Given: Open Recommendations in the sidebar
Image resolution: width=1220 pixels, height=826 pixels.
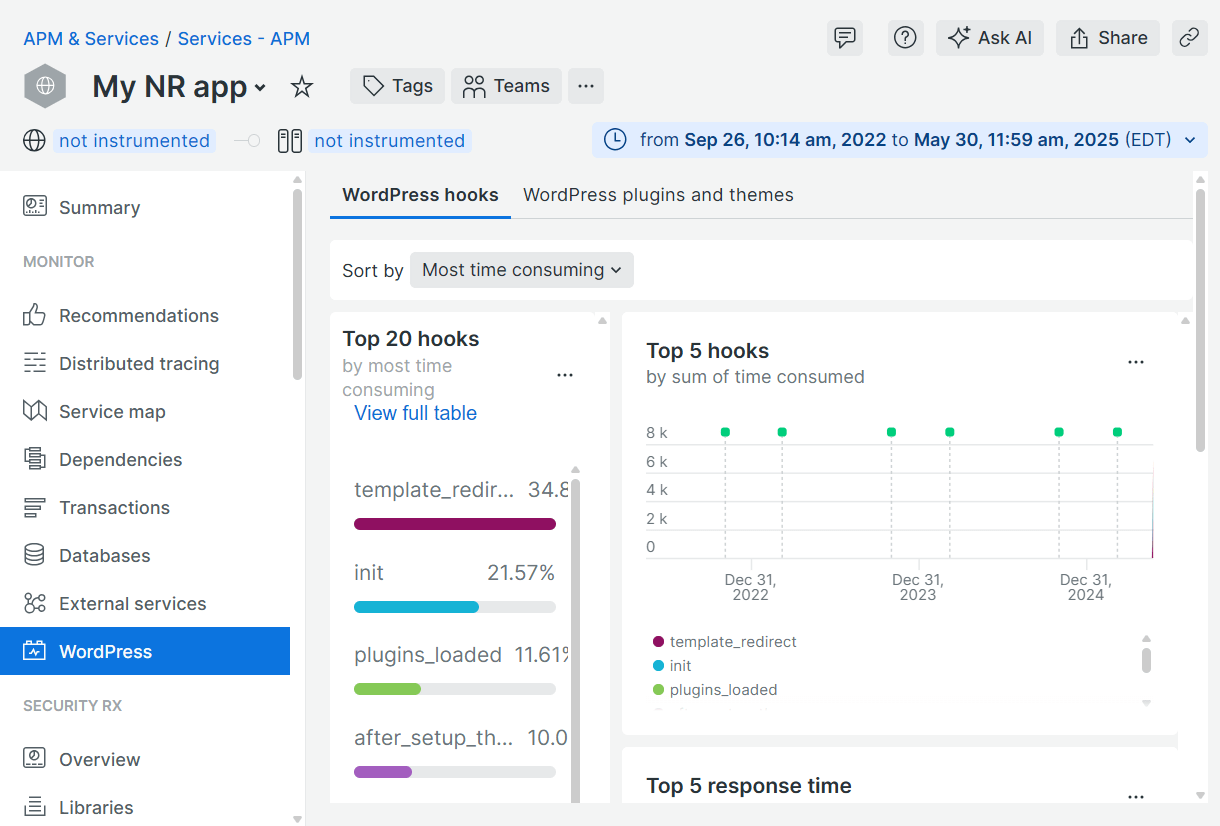Looking at the screenshot, I should pyautogui.click(x=145, y=315).
